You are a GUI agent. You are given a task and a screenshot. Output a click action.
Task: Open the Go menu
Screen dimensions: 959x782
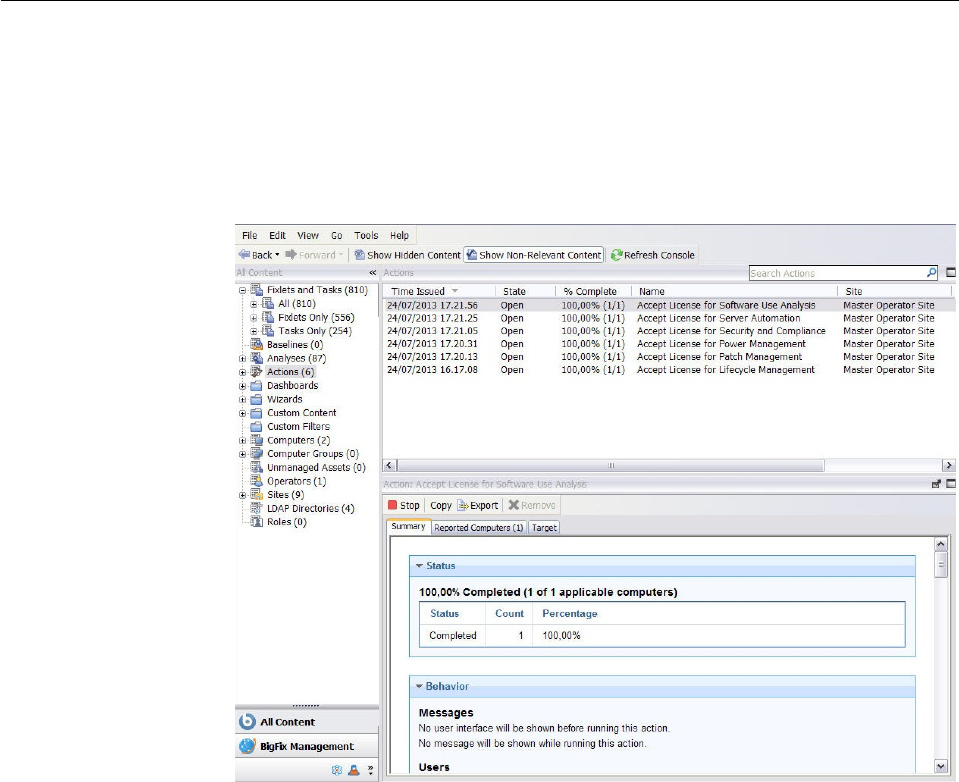(x=336, y=235)
